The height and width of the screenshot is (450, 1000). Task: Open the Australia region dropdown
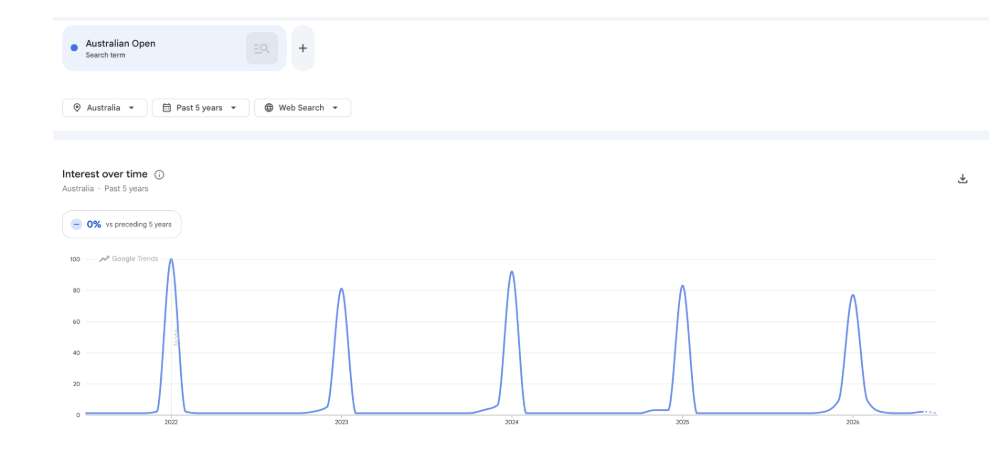105,108
